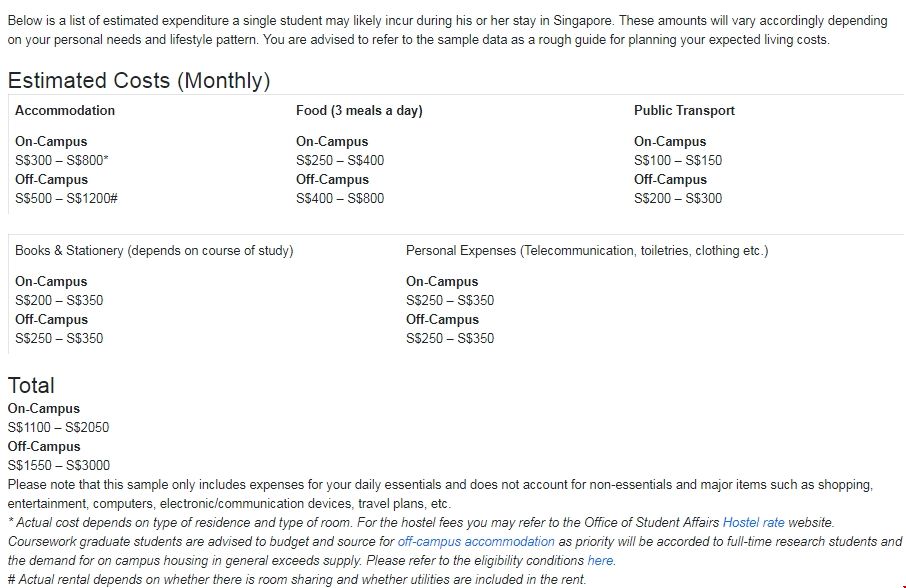Select the off-campus food cost S$400 – S$800
This screenshot has height=588, width=906.
[x=340, y=198]
